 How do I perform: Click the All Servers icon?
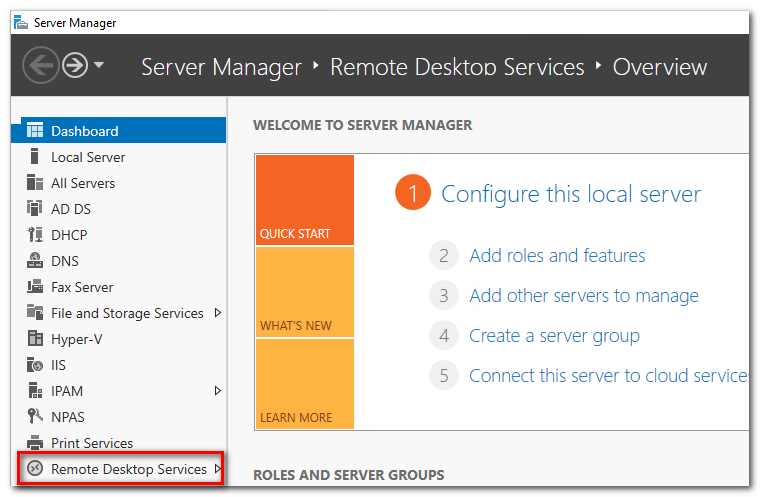[x=35, y=183]
